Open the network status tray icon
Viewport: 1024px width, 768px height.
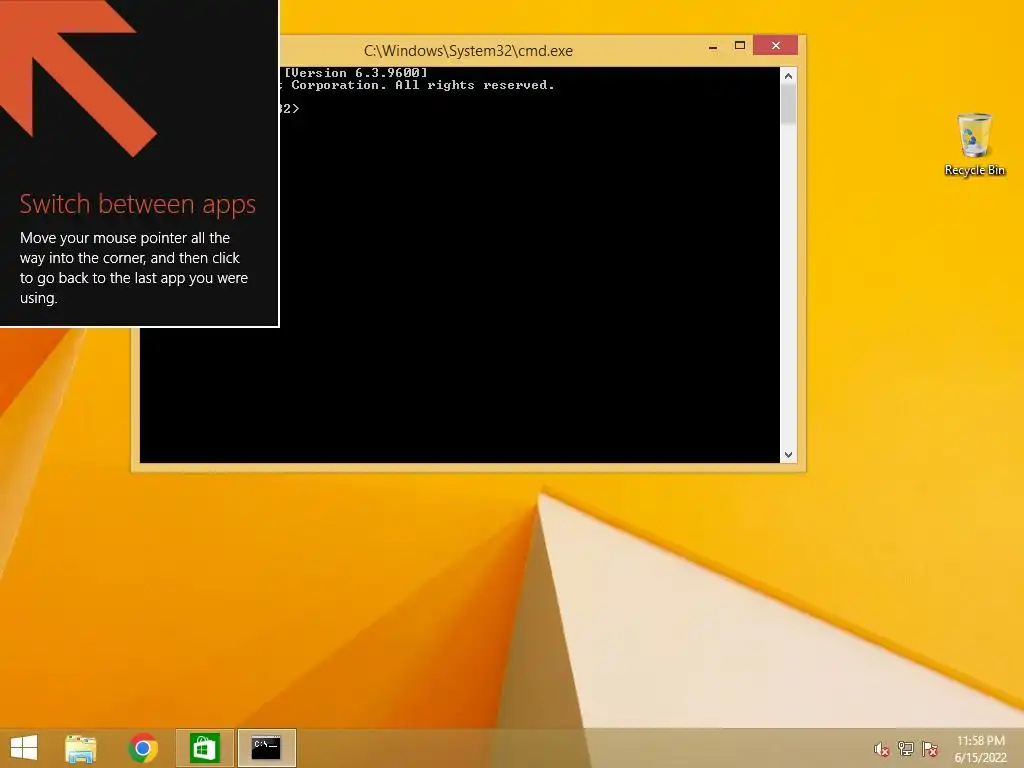[x=905, y=749]
